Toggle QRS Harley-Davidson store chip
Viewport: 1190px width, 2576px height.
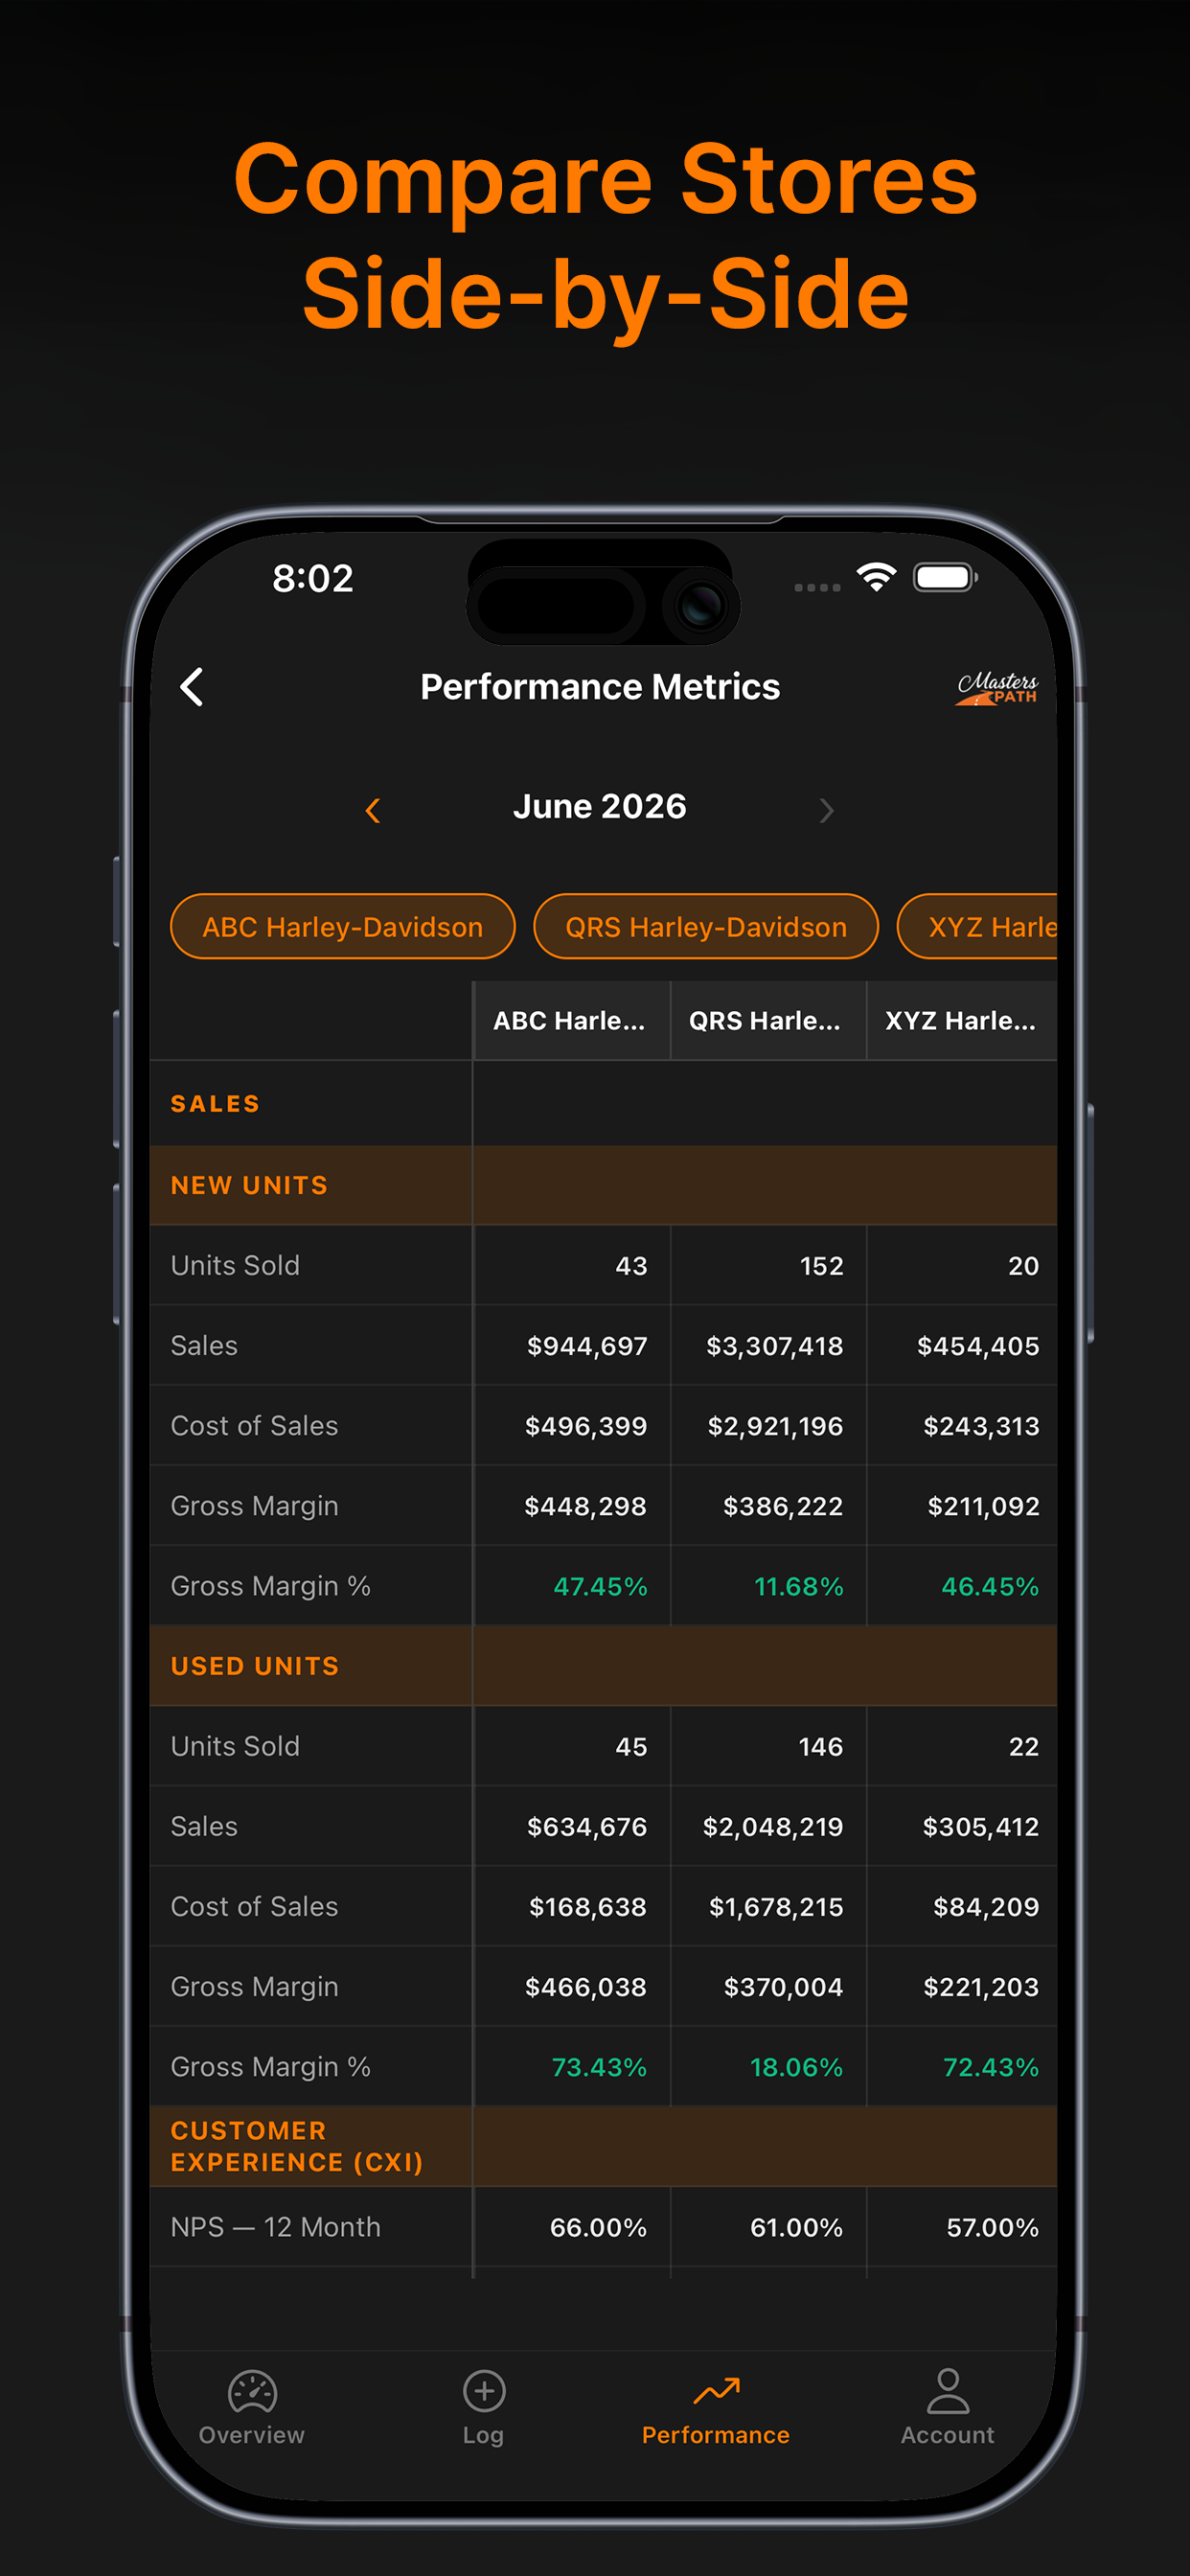click(706, 927)
